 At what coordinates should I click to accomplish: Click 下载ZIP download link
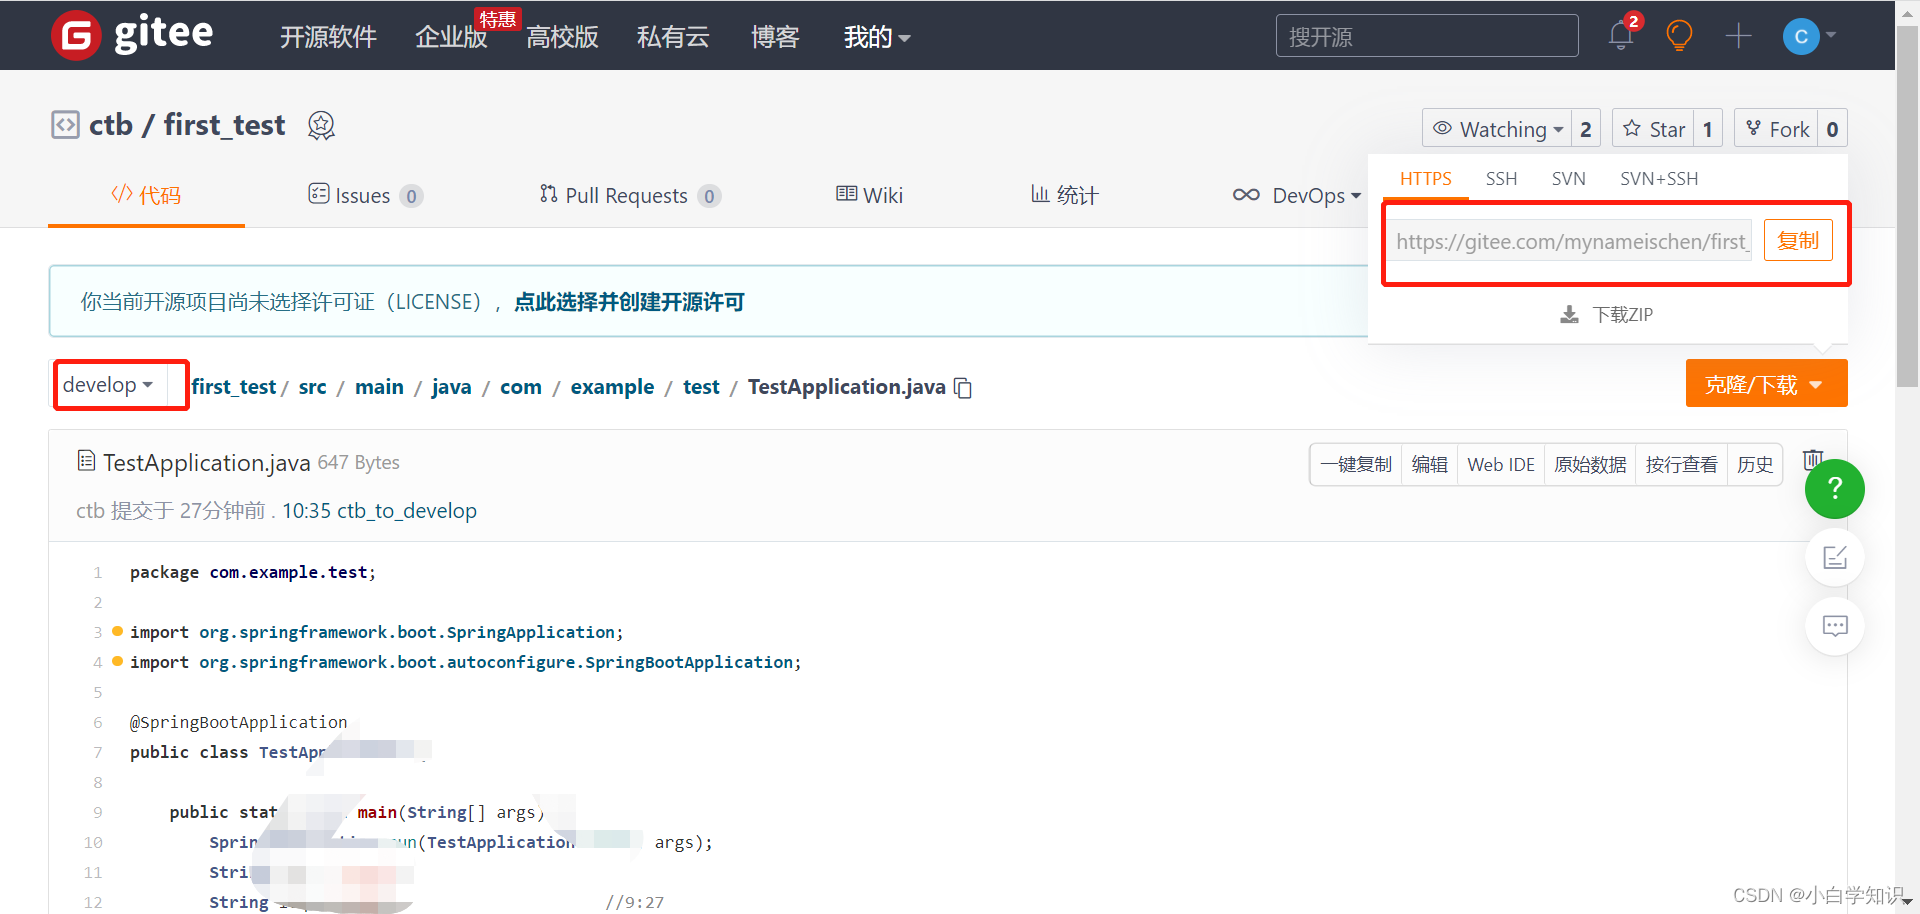point(1607,315)
